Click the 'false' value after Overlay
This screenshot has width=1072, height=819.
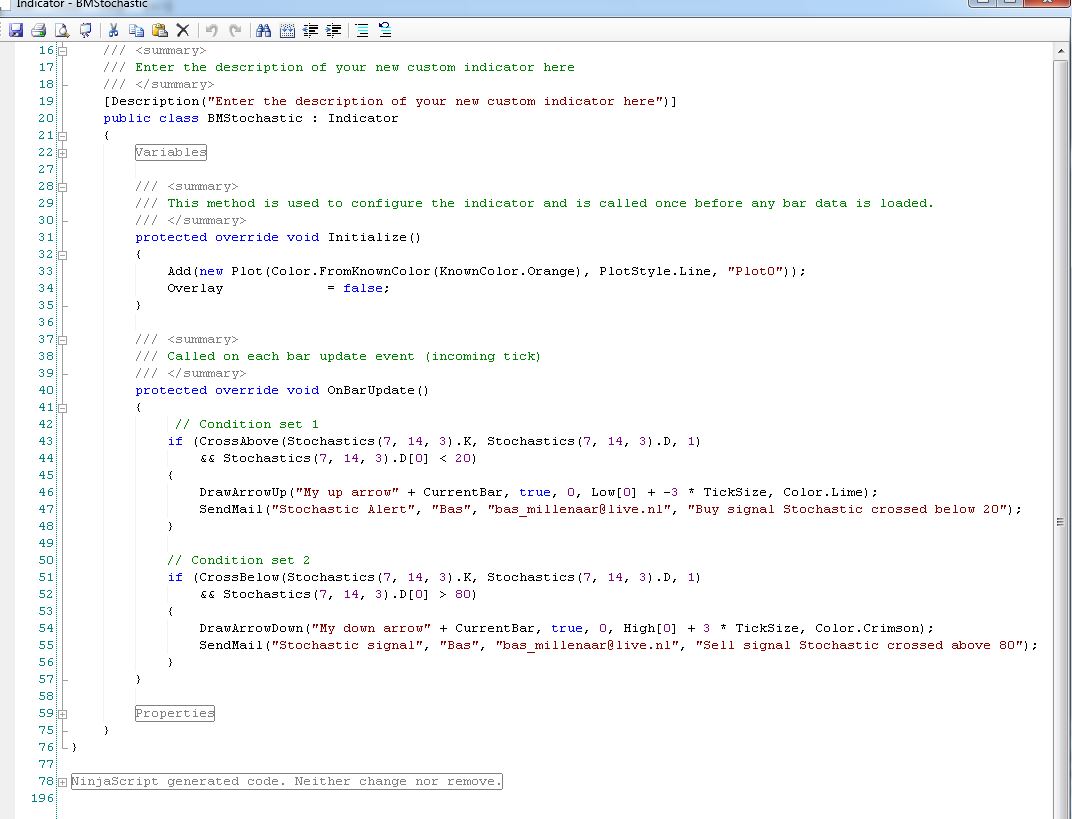coord(363,288)
